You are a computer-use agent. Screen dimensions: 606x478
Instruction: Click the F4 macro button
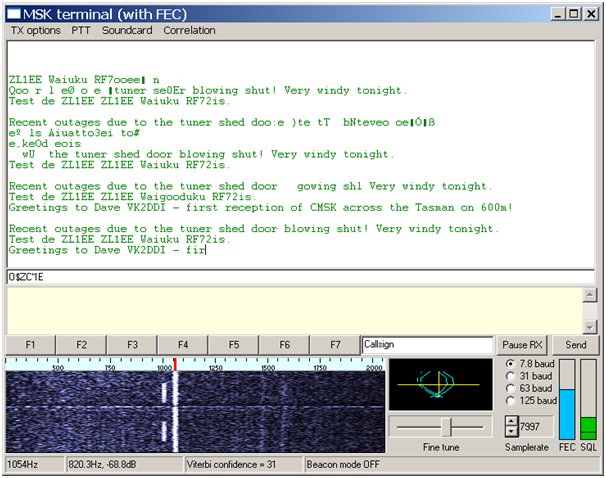click(x=183, y=345)
